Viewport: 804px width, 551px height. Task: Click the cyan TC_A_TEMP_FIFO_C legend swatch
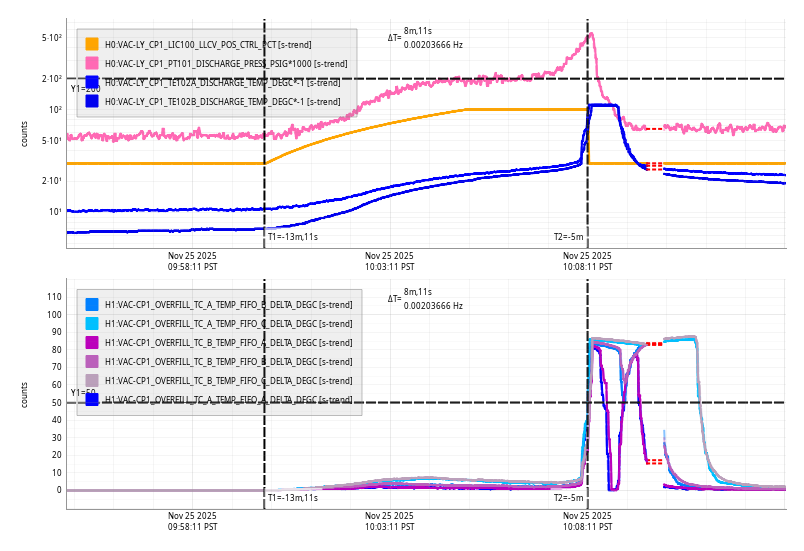92,323
